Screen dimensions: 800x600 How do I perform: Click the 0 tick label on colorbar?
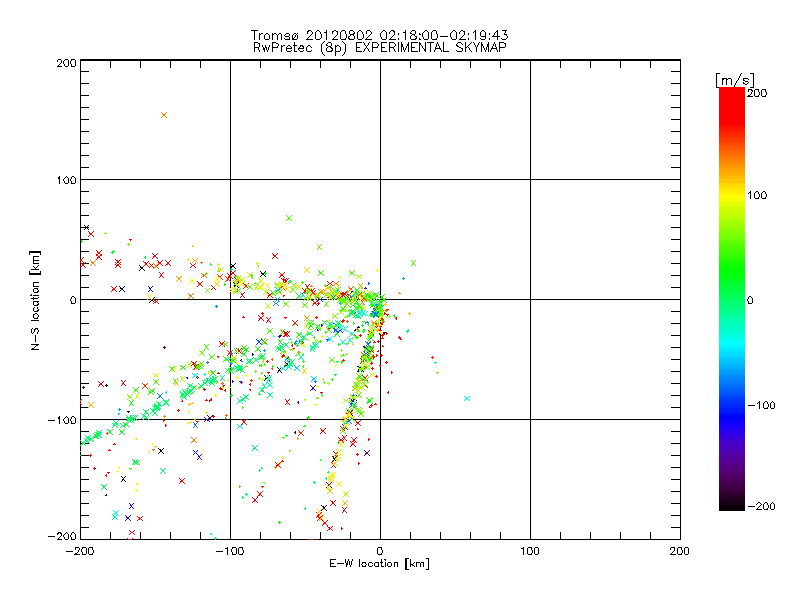click(x=754, y=300)
